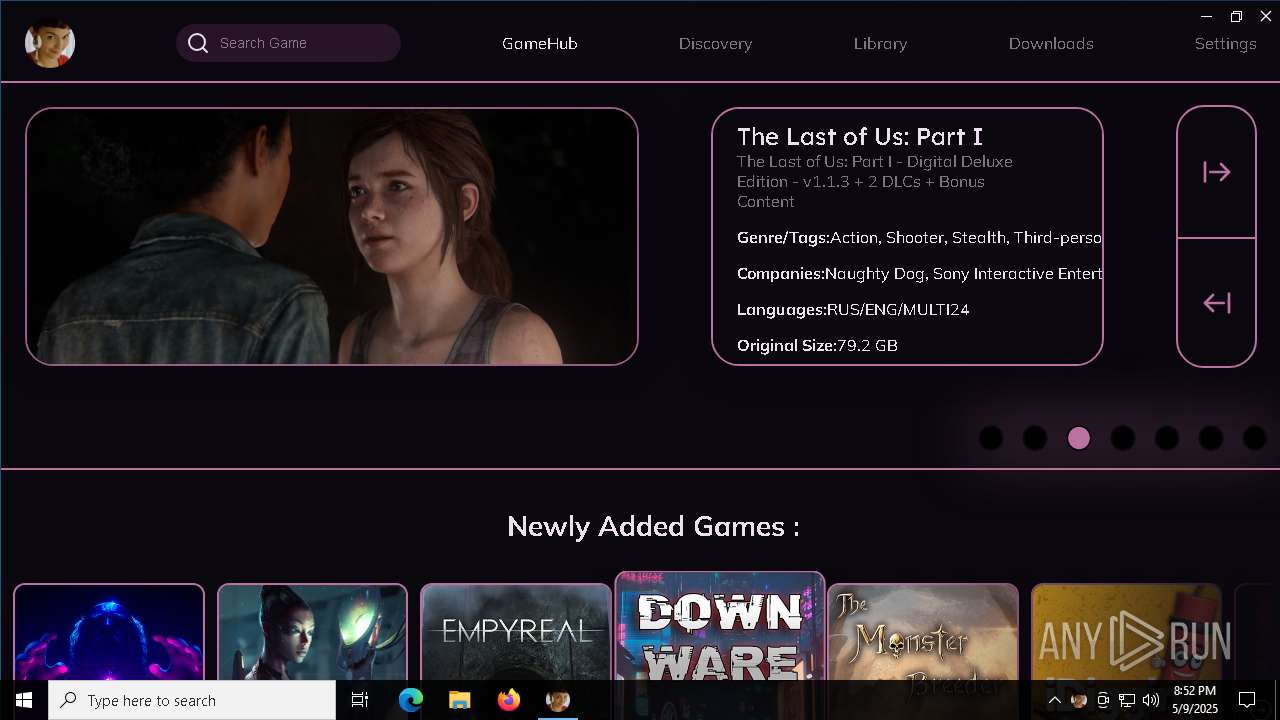This screenshot has height=720, width=1280.
Task: Open the first blue neon game card
Action: click(x=109, y=632)
